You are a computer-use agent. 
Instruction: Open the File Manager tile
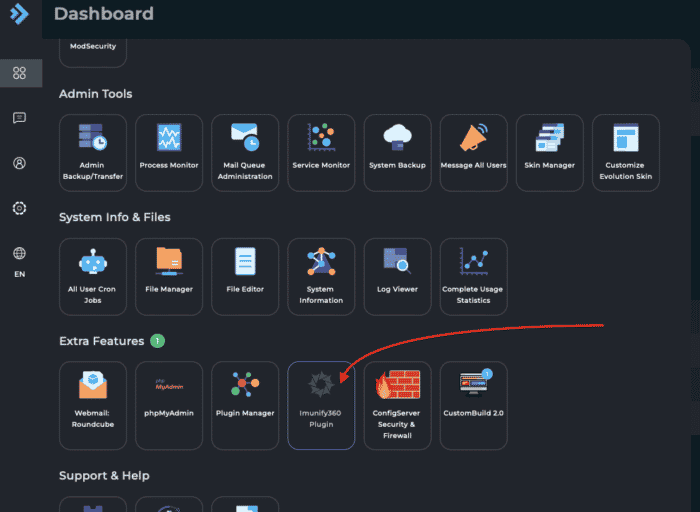click(168, 276)
